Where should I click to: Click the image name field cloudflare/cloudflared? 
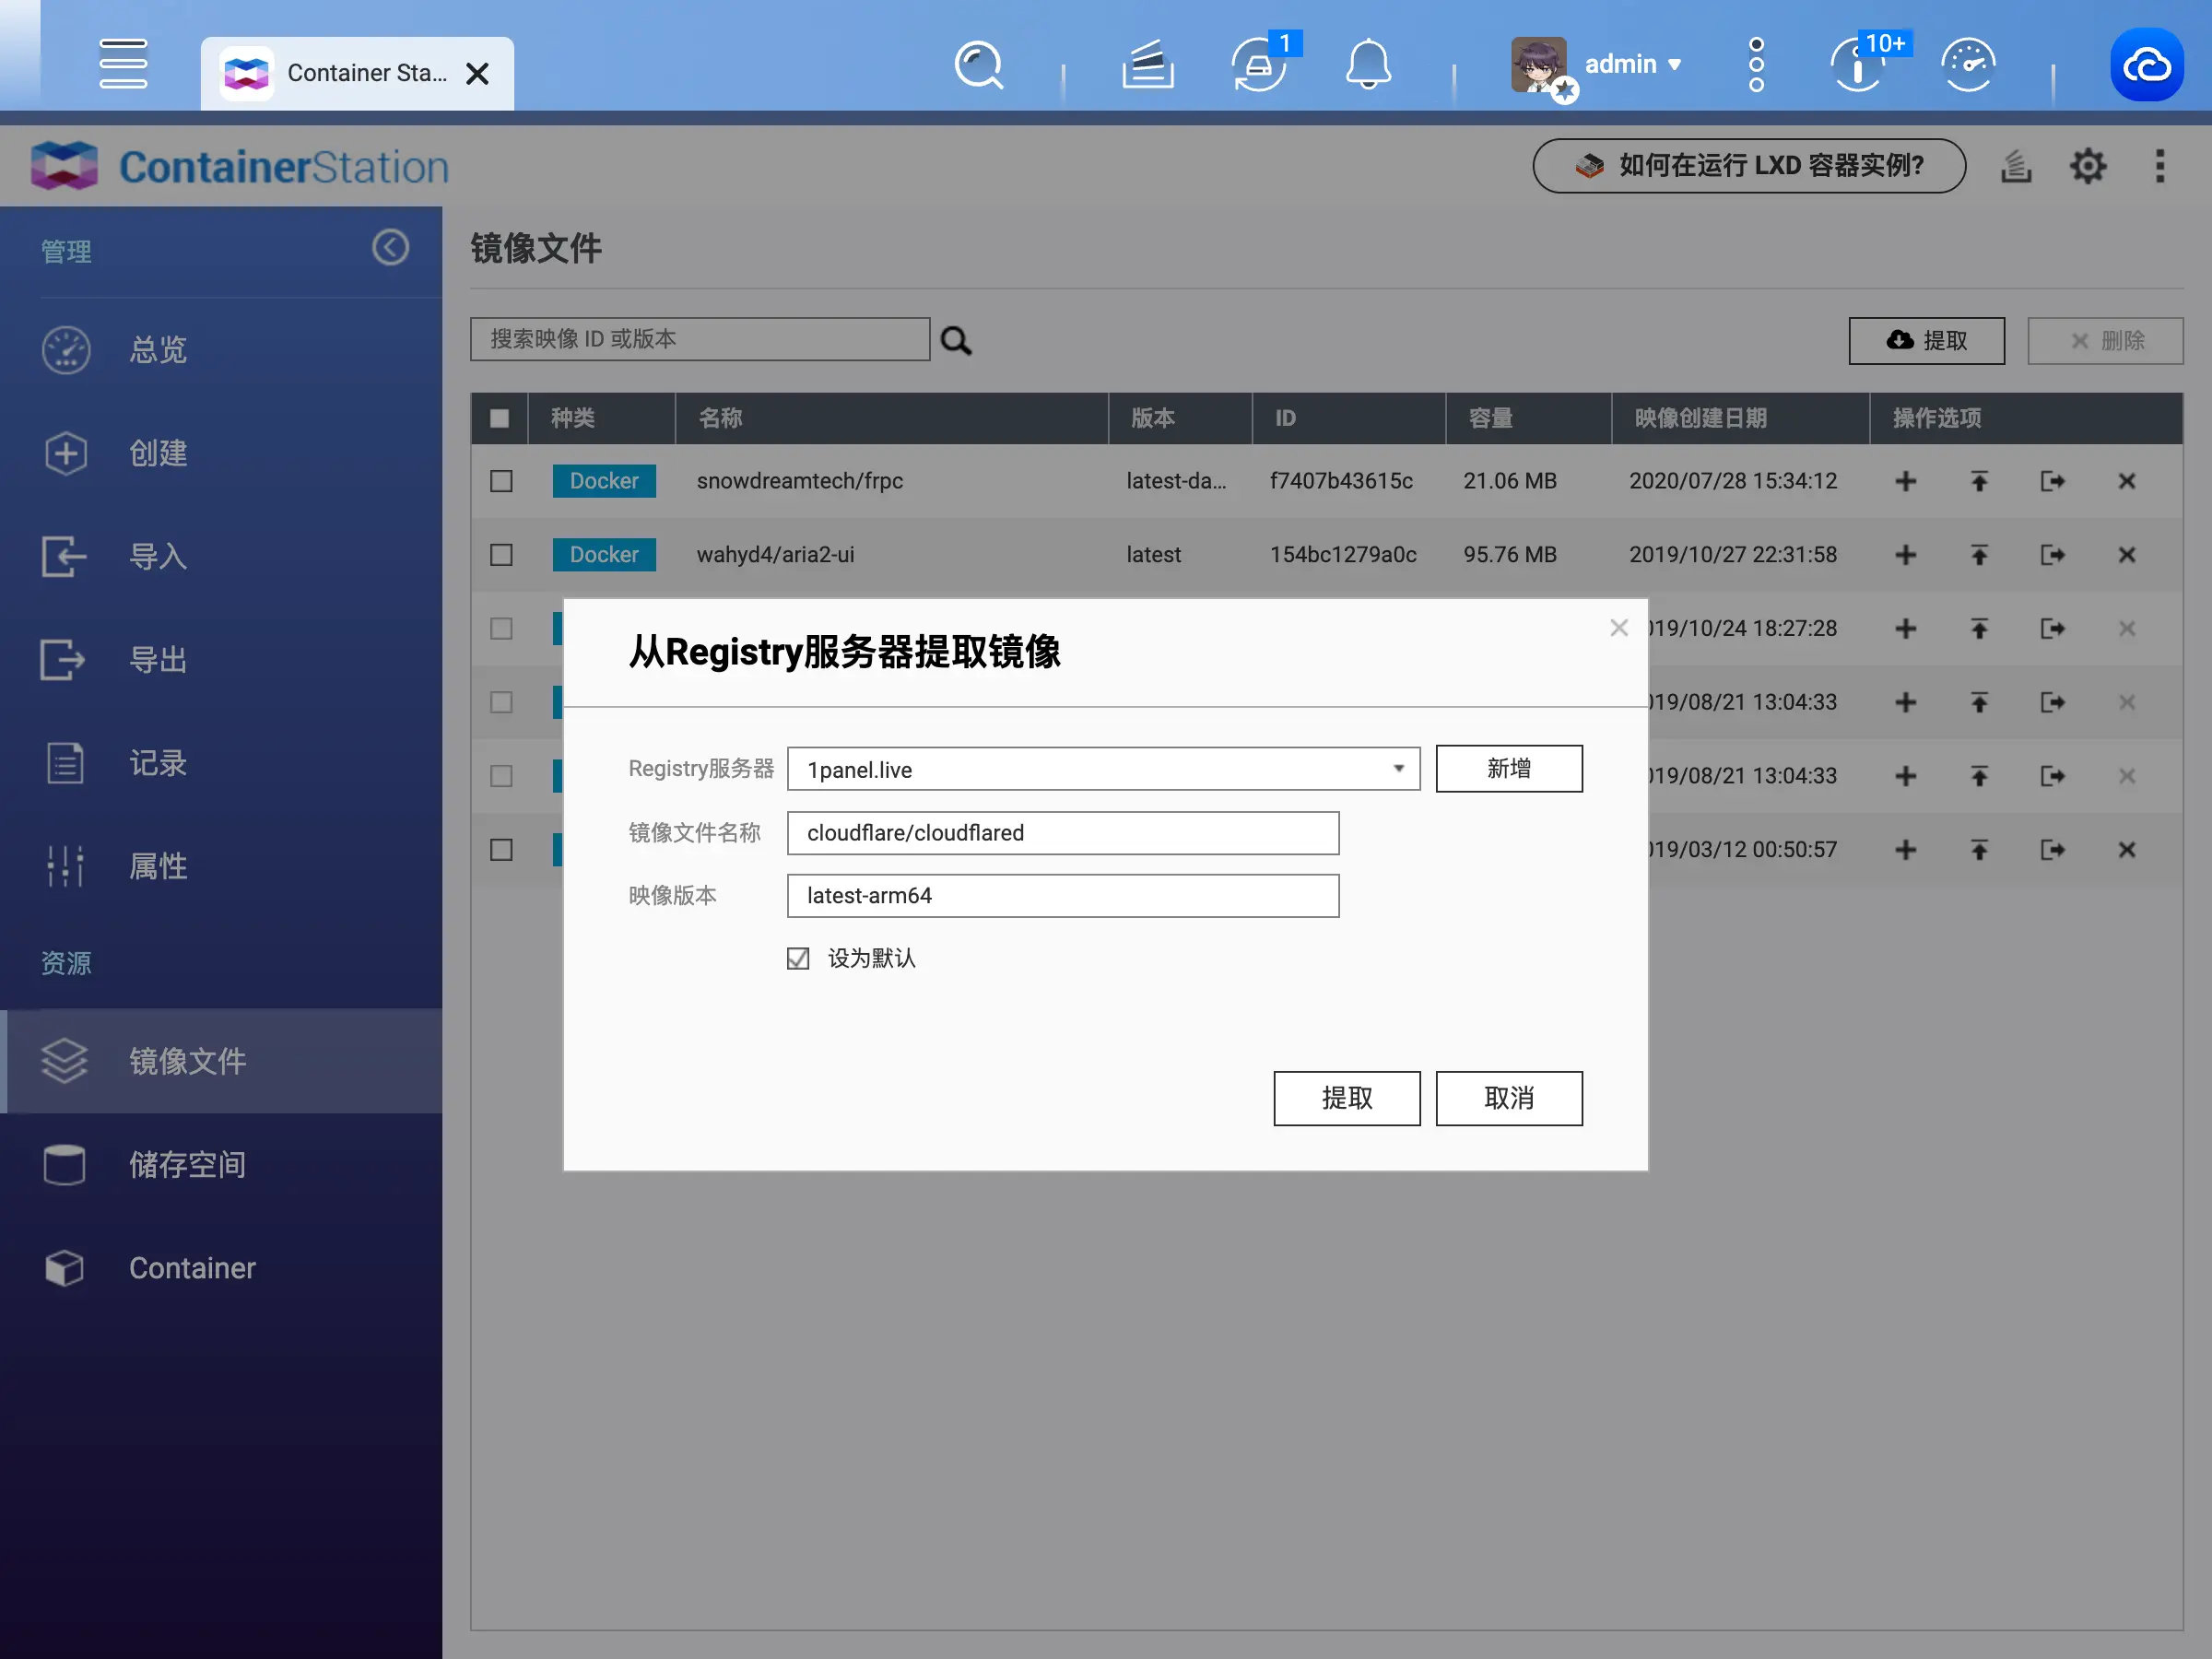[x=1063, y=833]
